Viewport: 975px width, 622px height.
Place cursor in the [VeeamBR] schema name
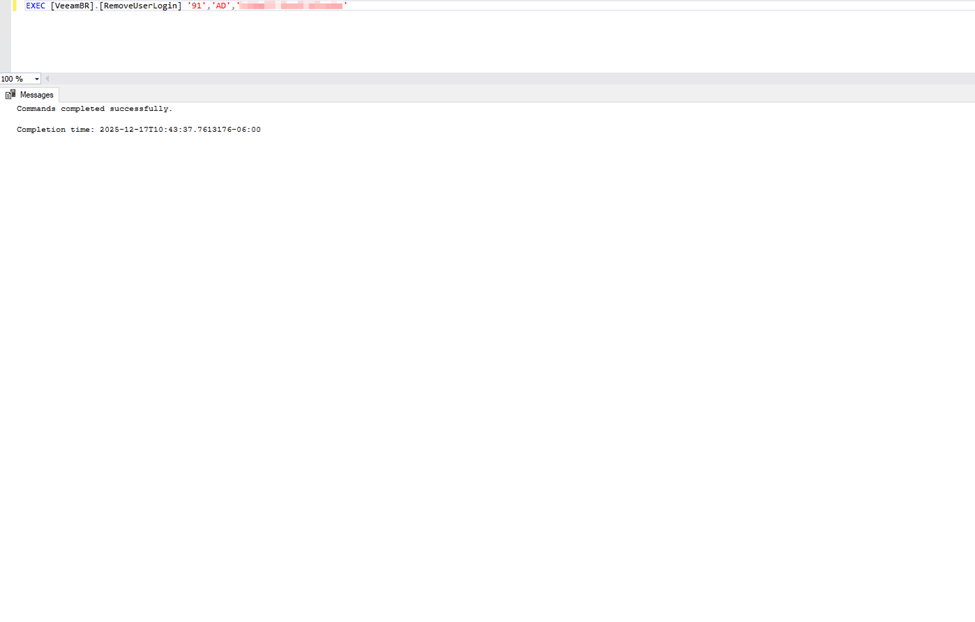coord(72,6)
